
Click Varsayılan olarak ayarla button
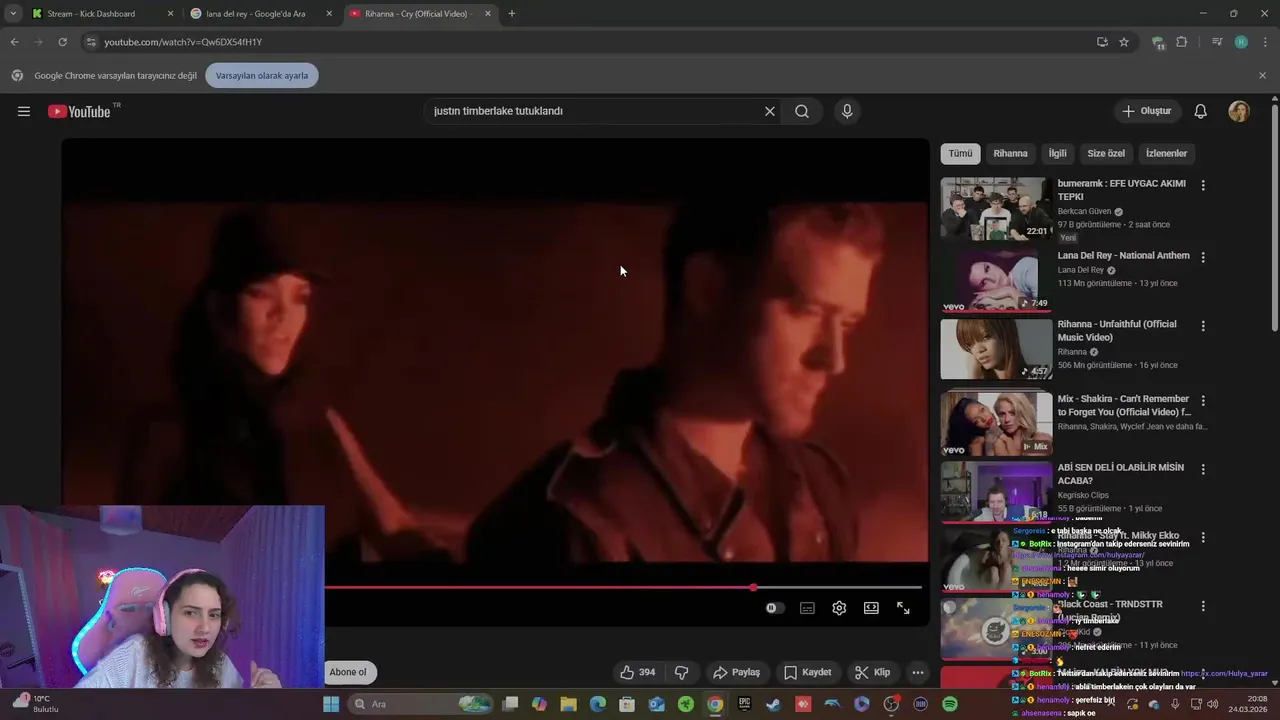262,75
